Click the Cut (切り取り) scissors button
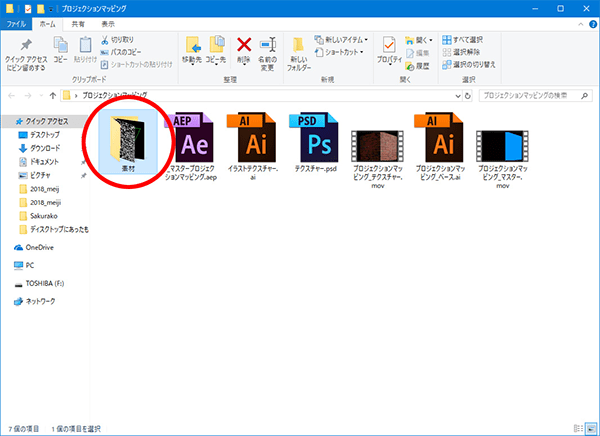Viewport: 600px width, 436px height. coord(117,40)
